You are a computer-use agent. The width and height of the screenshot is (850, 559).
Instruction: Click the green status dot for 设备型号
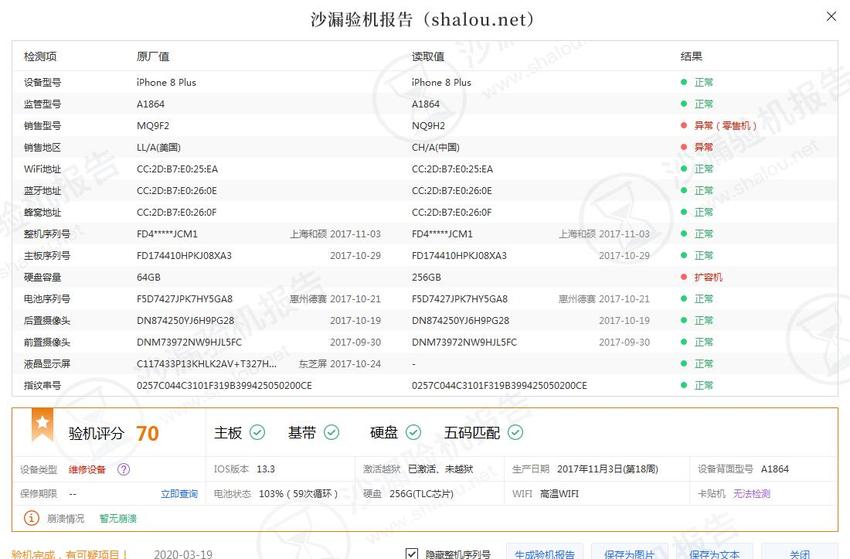(x=684, y=82)
